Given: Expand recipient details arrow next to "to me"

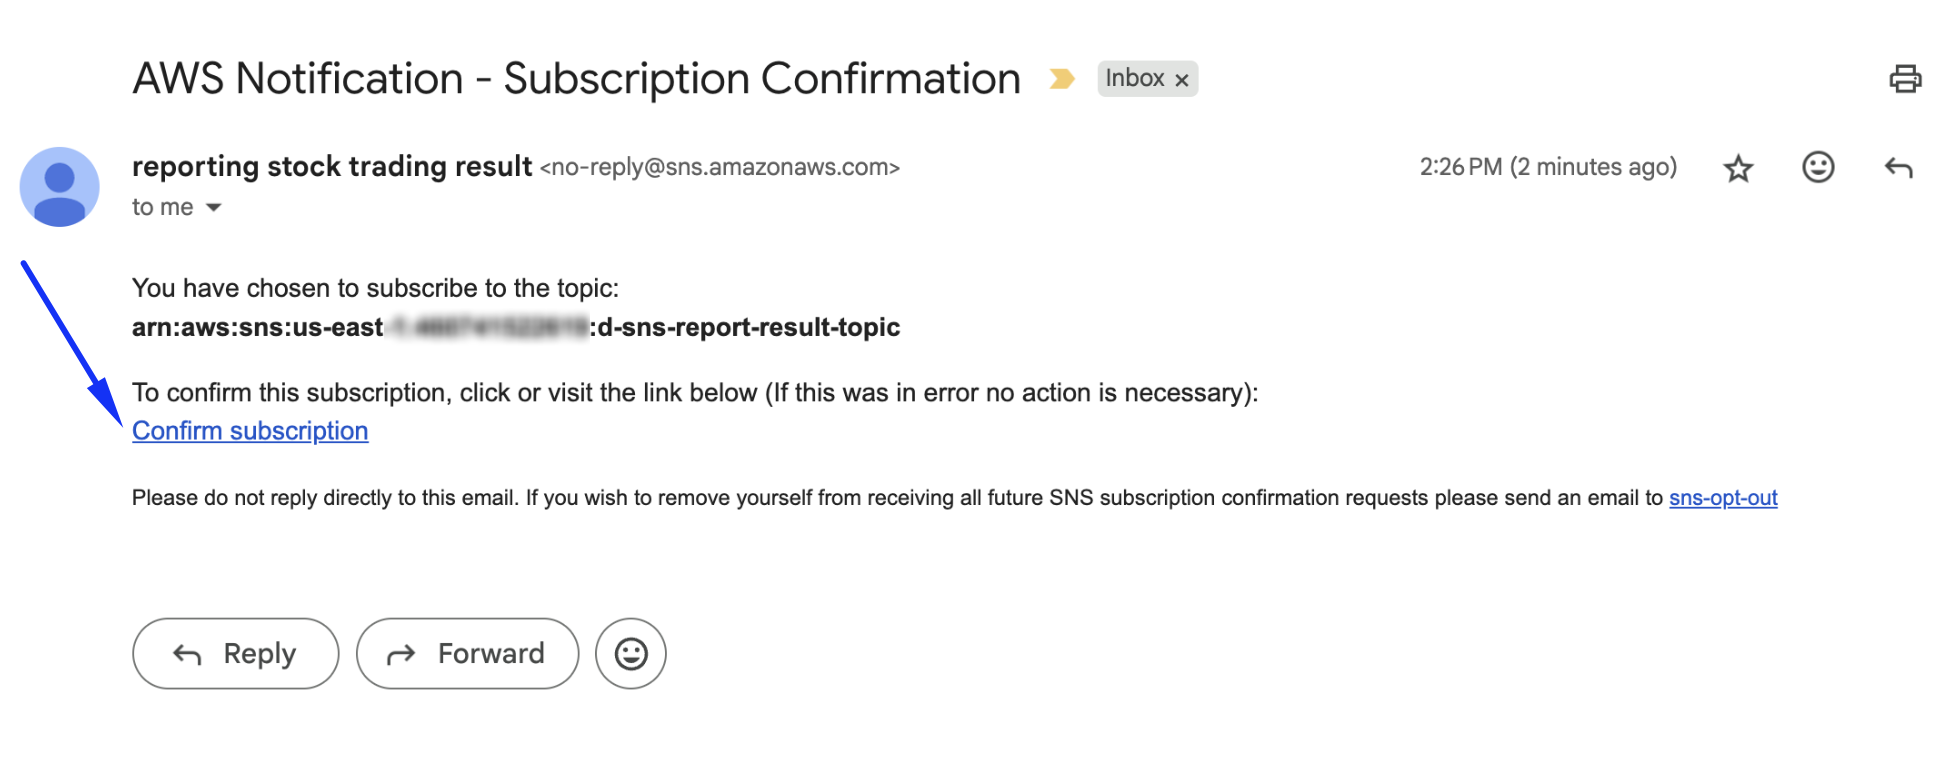Looking at the screenshot, I should click(213, 208).
